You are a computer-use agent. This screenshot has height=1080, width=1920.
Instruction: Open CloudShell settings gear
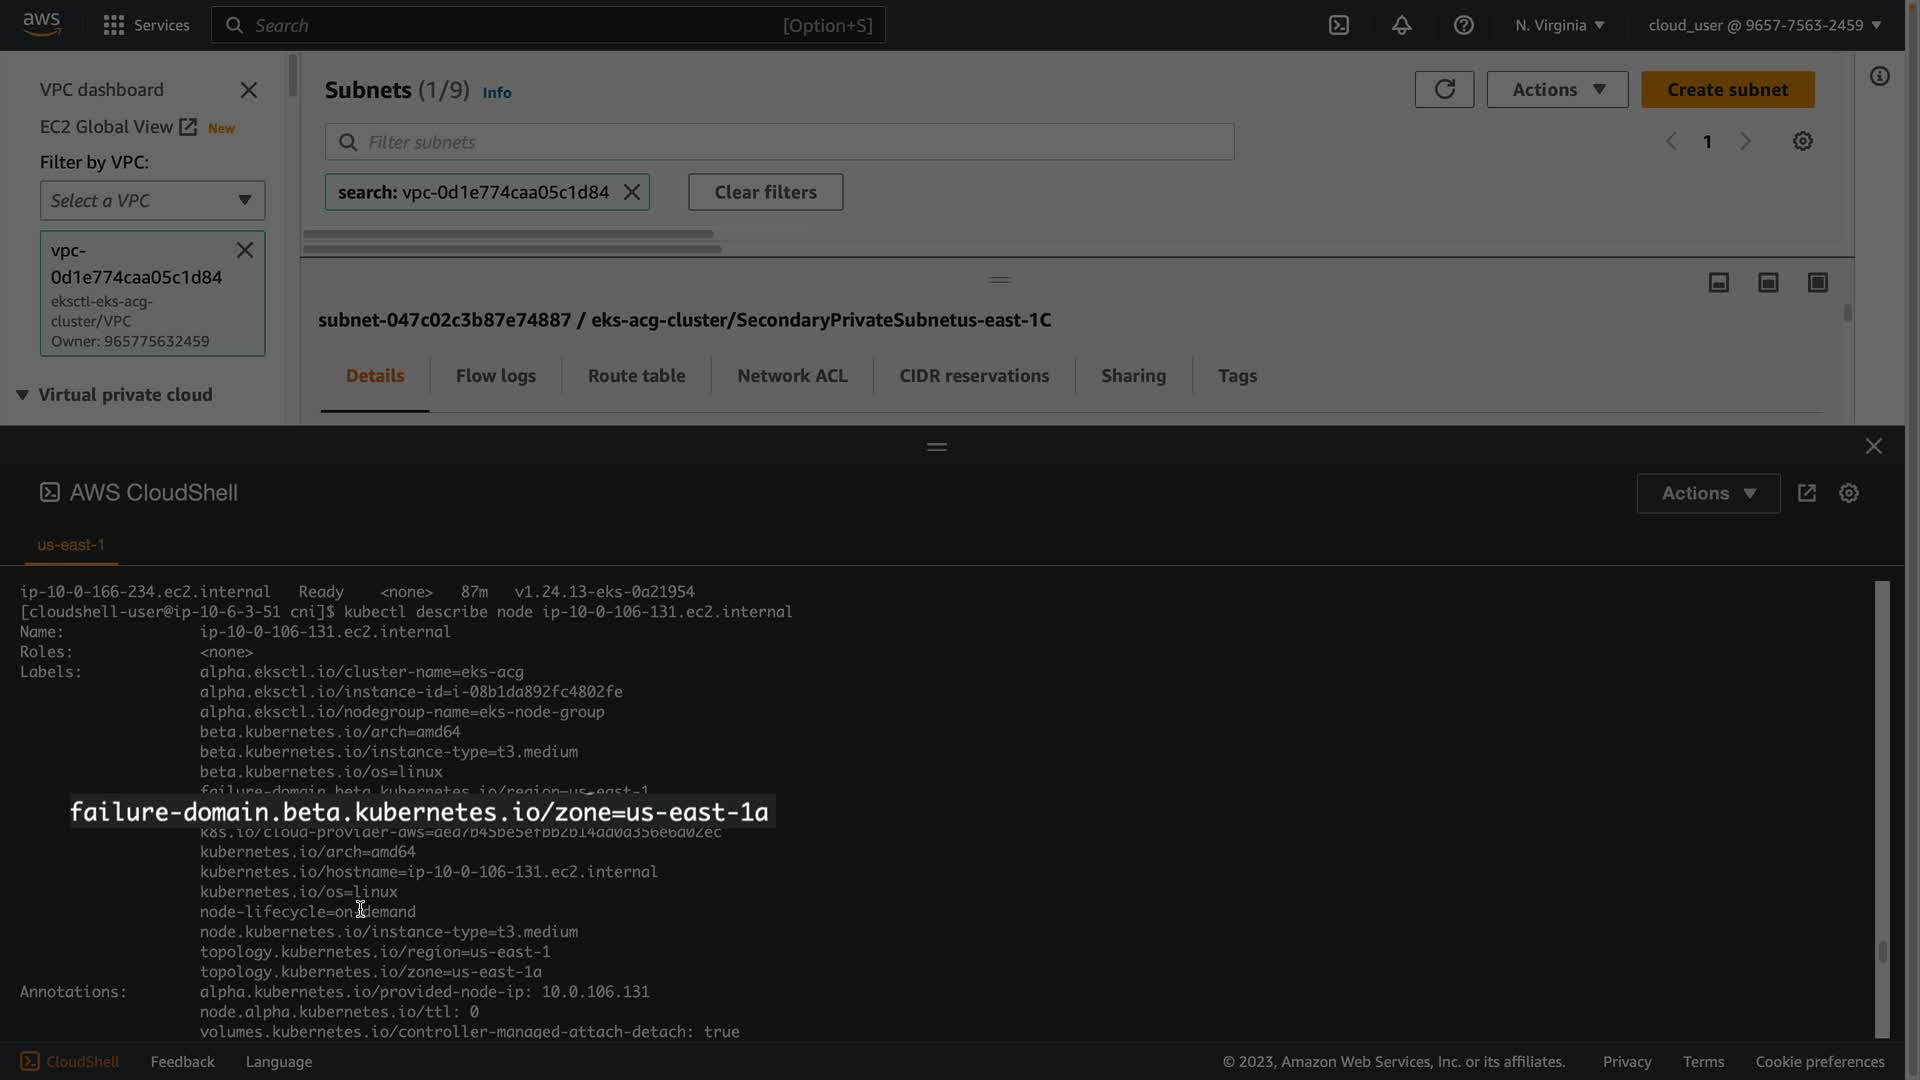click(x=1848, y=493)
